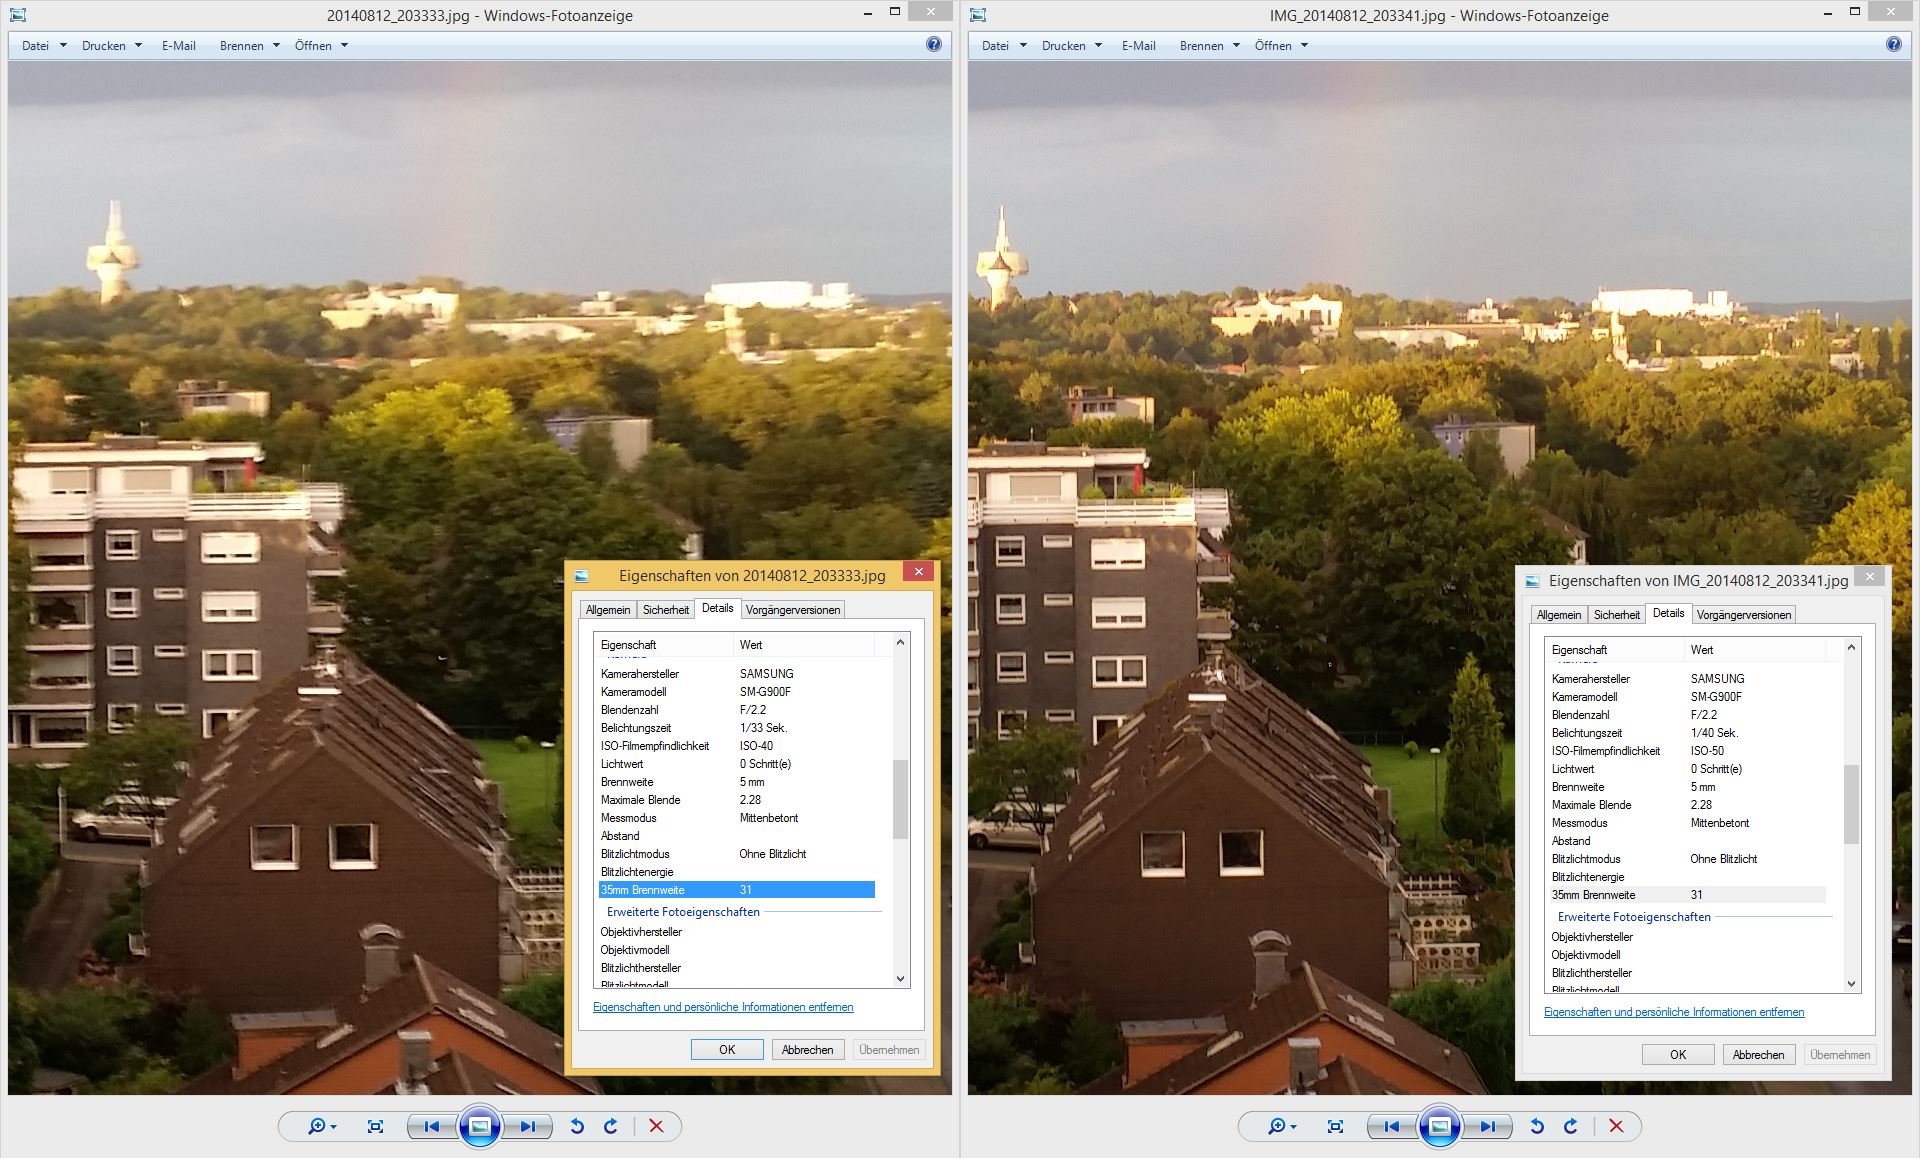Open Öffnen menu in left viewer
The width and height of the screenshot is (1920, 1158).
[x=321, y=45]
